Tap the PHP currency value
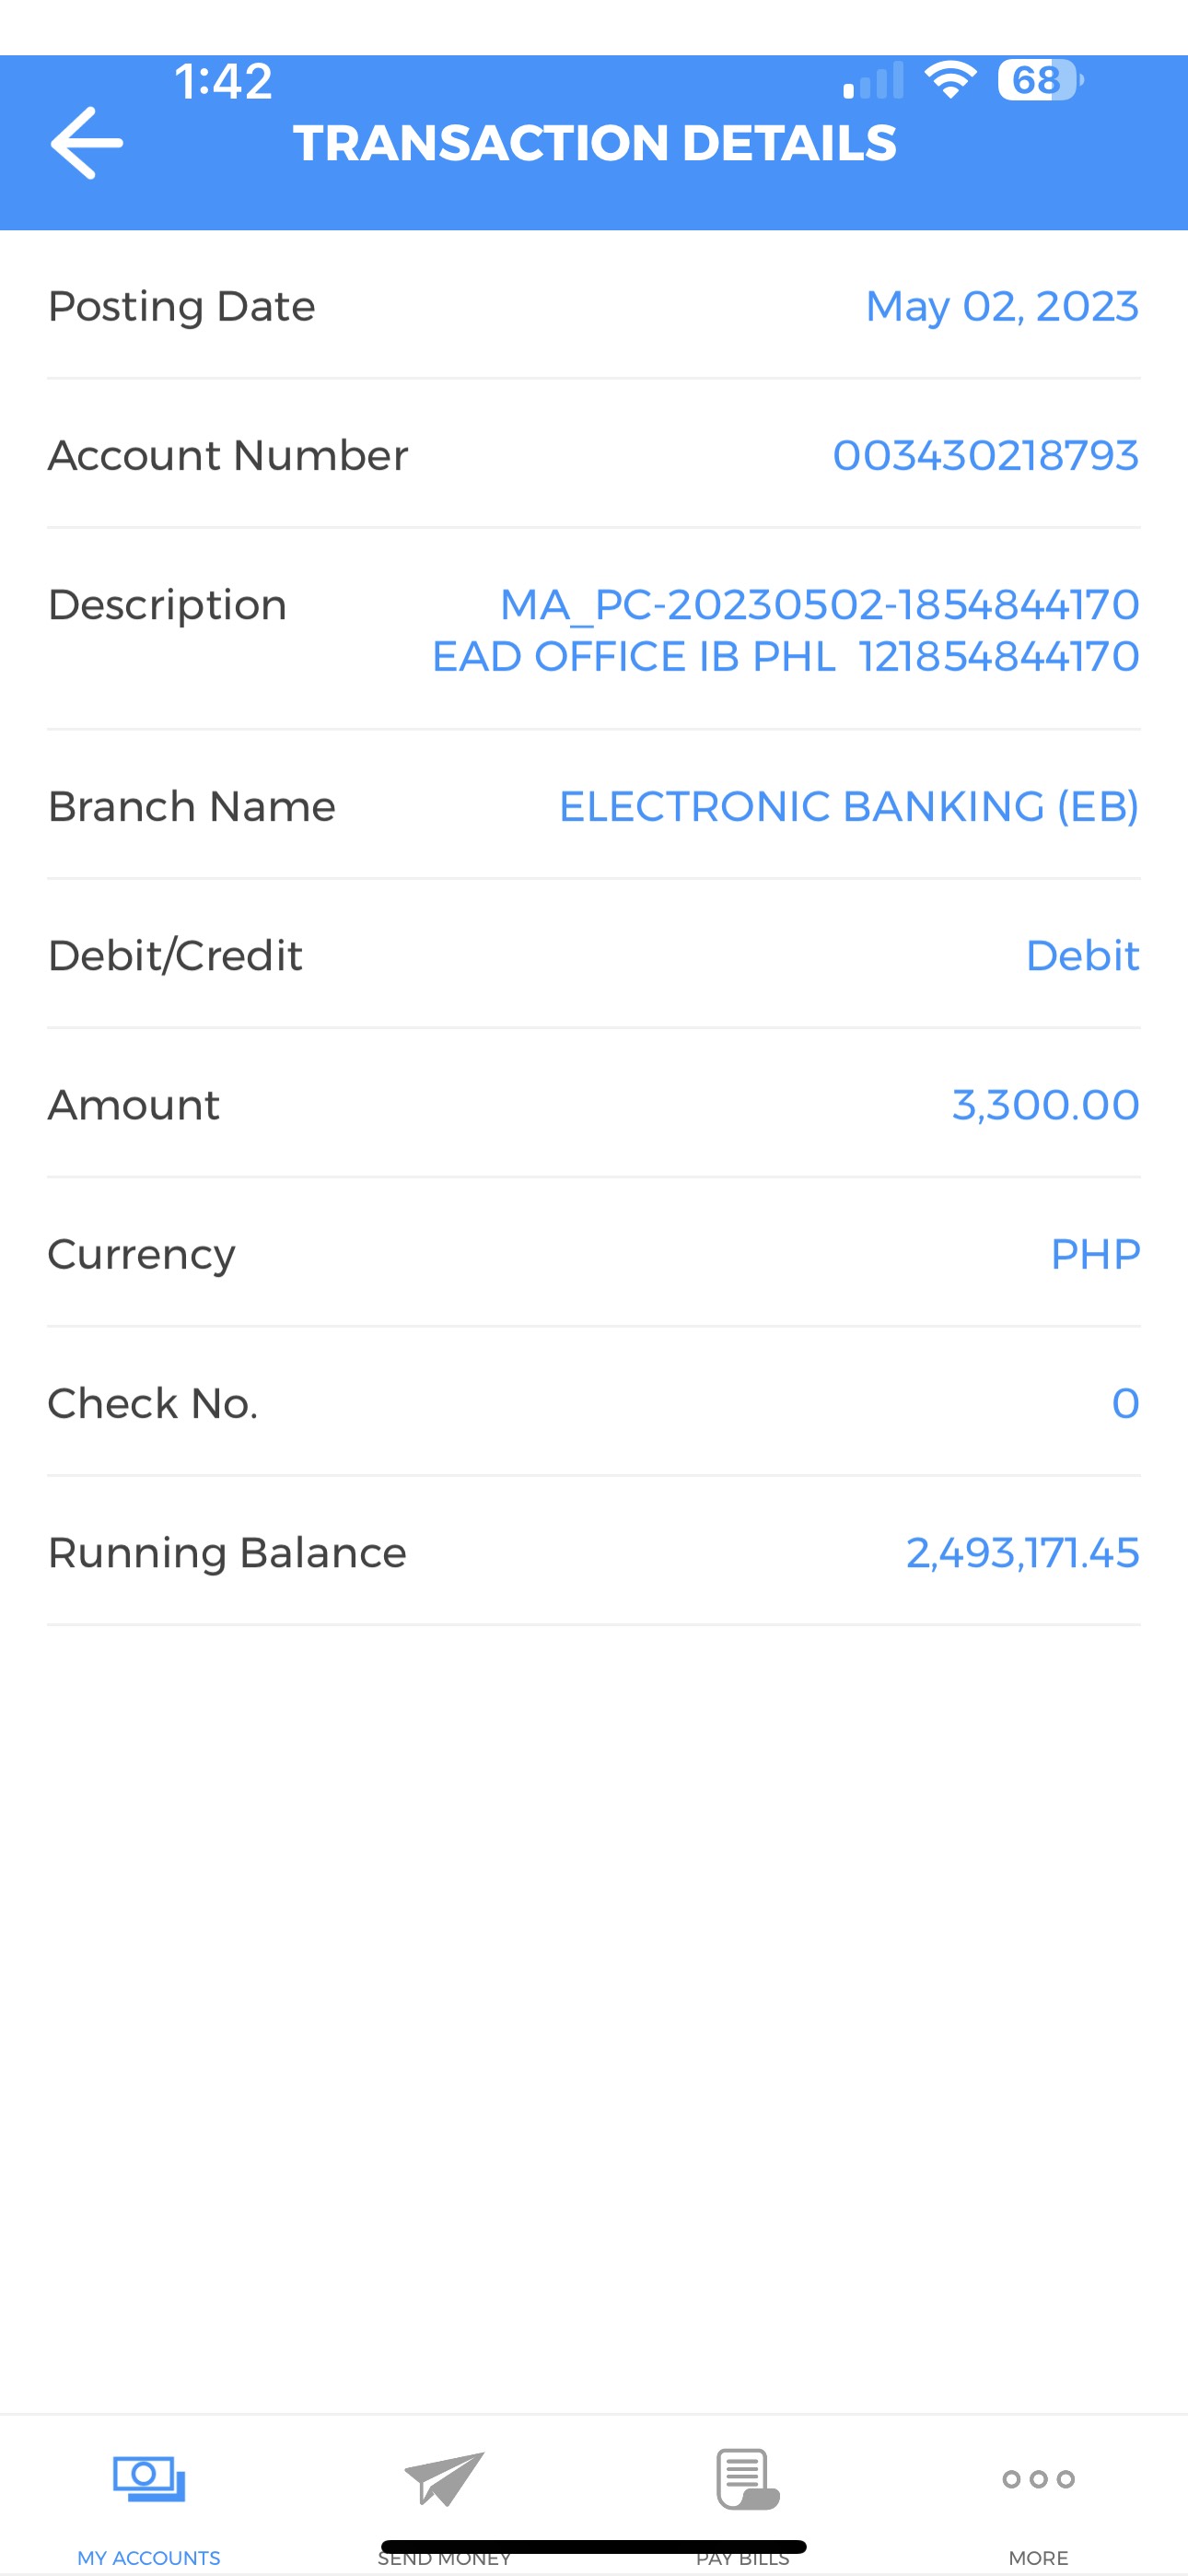 click(x=1095, y=1254)
